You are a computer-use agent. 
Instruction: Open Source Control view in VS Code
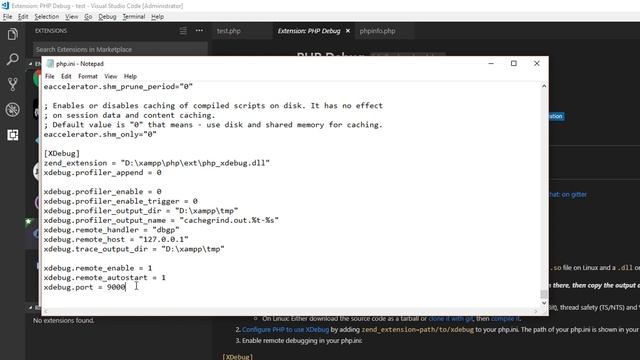pos(13,84)
